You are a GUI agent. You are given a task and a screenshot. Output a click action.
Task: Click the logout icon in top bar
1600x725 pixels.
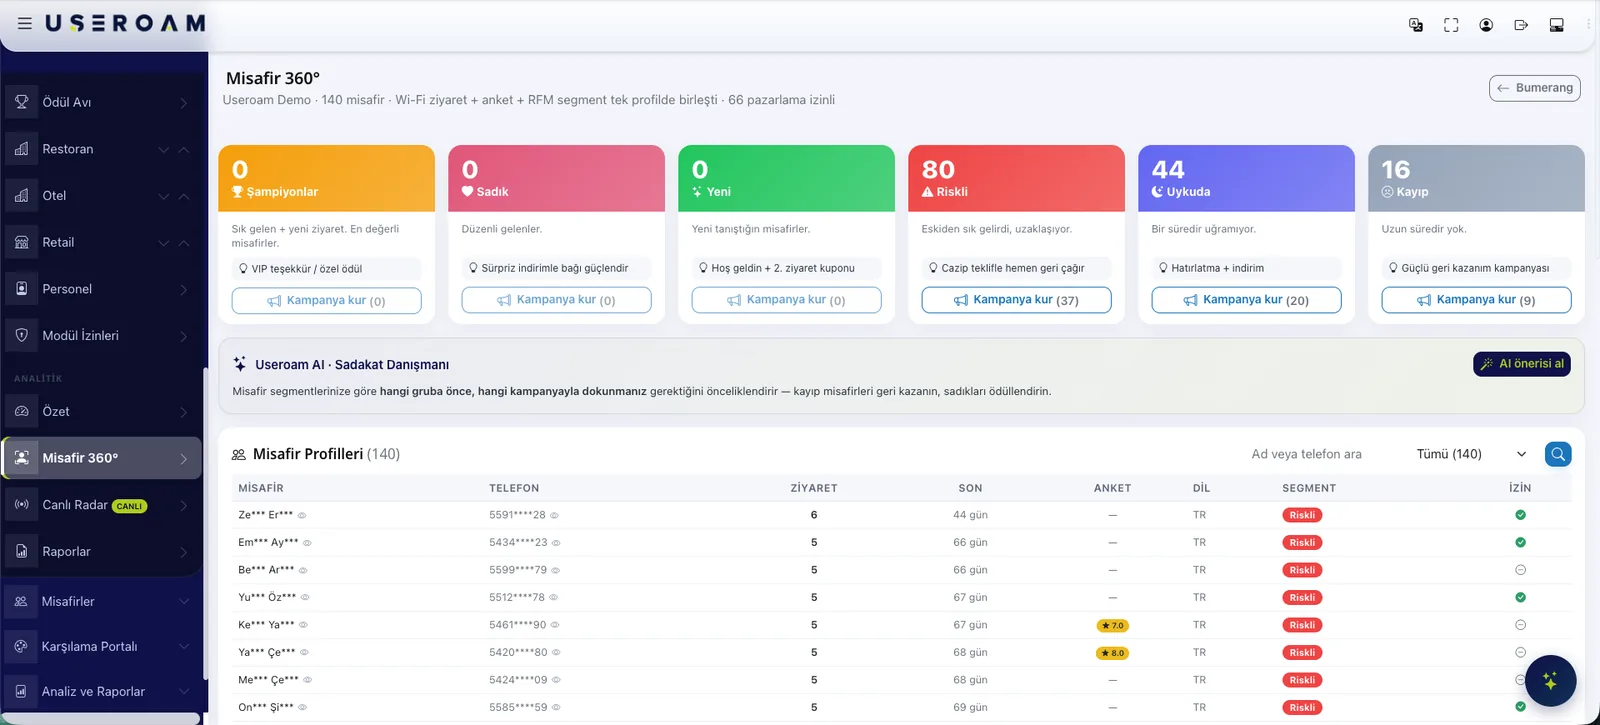point(1521,25)
